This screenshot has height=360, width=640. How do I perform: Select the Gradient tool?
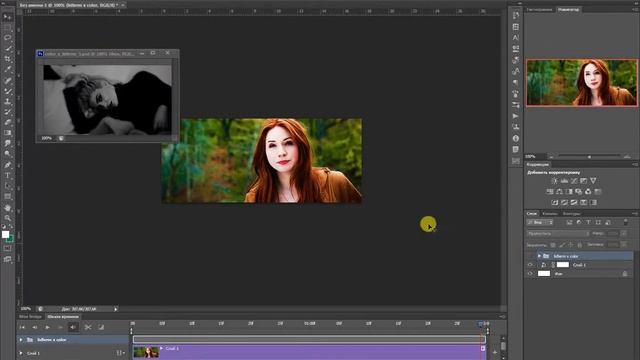point(7,133)
